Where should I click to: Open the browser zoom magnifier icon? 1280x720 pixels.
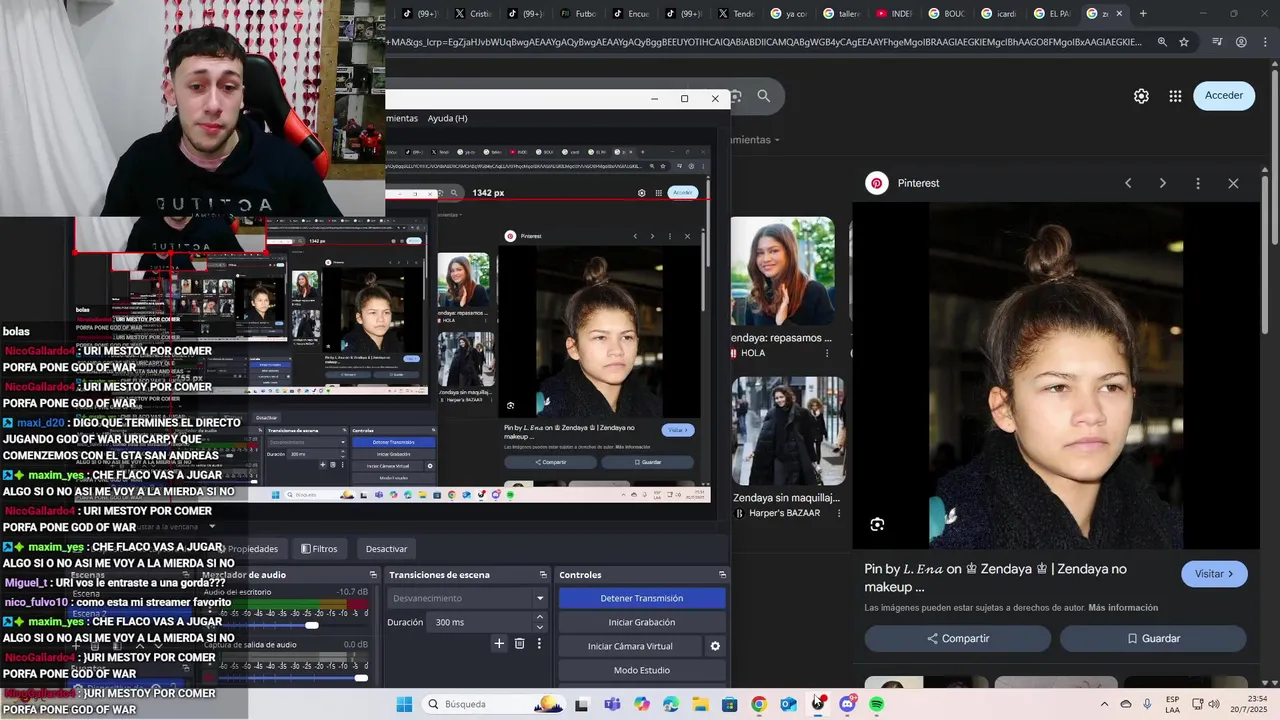coord(1162,42)
